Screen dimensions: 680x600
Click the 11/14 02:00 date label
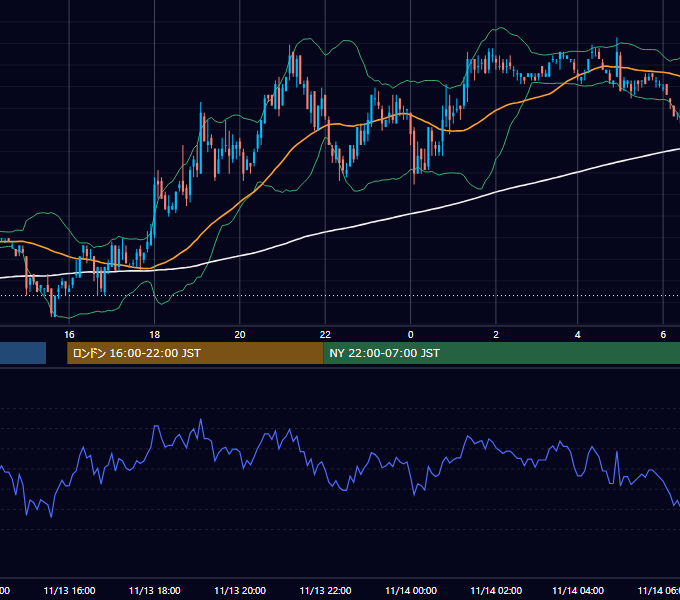pos(496,590)
